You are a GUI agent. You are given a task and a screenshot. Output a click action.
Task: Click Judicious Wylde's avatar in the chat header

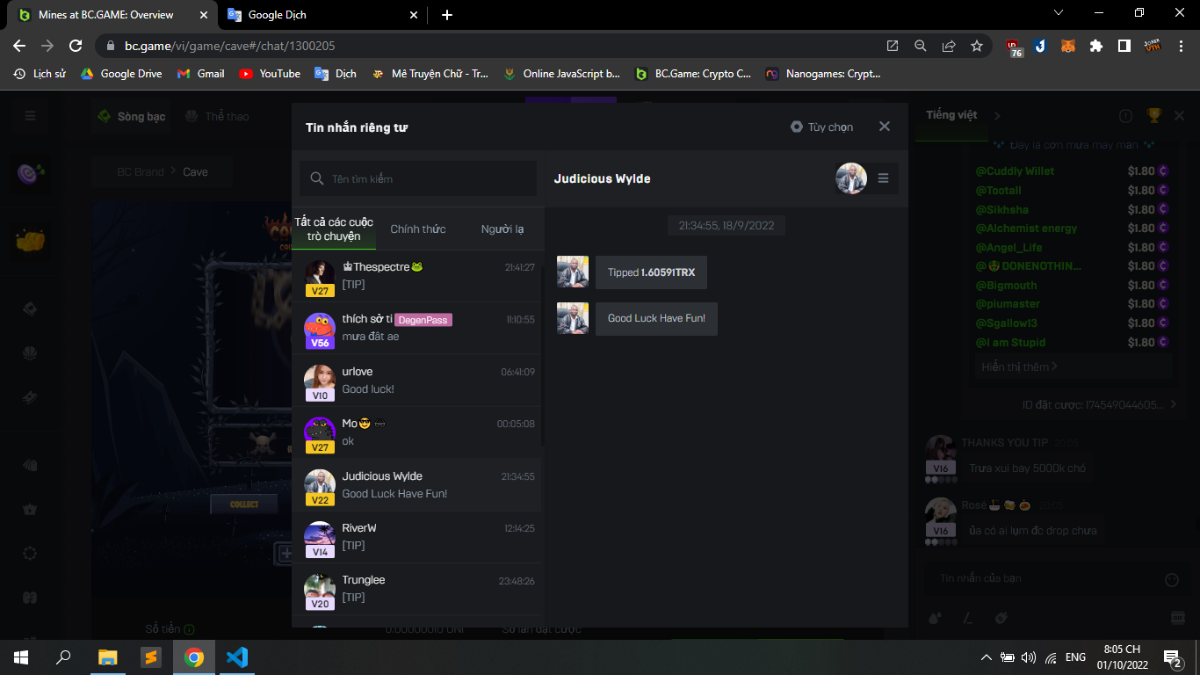[851, 179]
